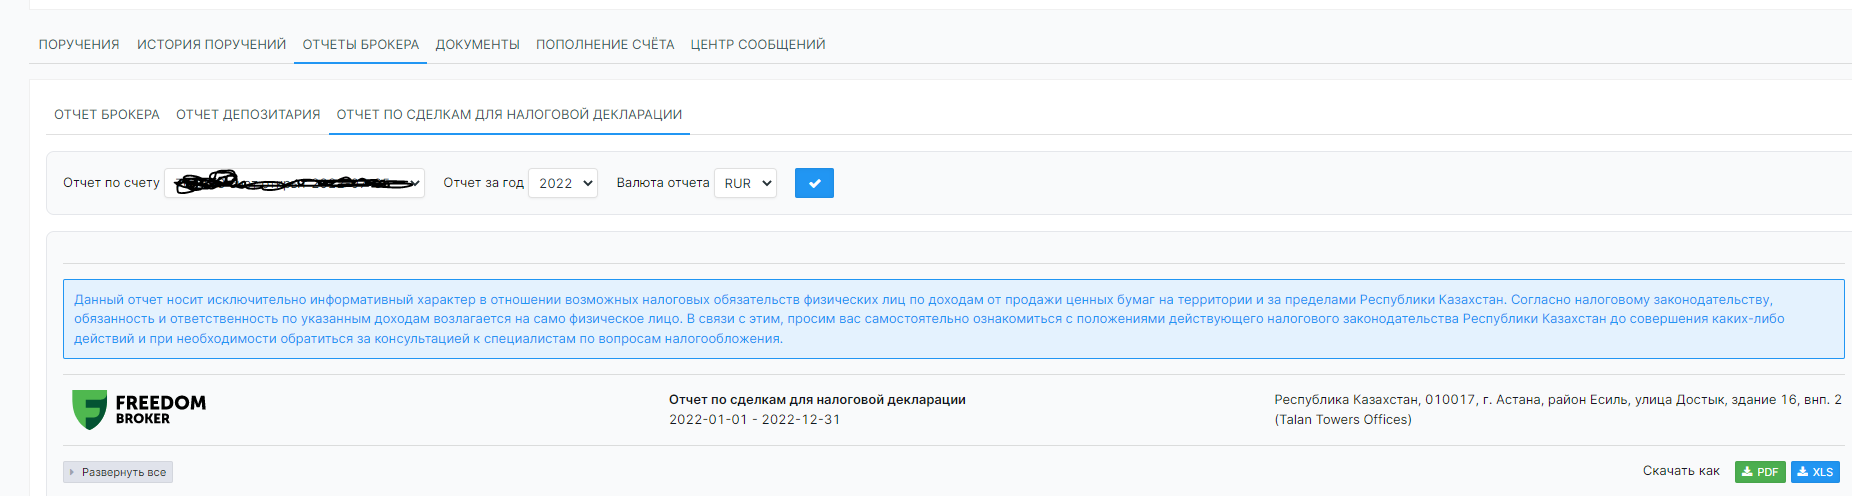Click the label Валюта отчета

(663, 183)
